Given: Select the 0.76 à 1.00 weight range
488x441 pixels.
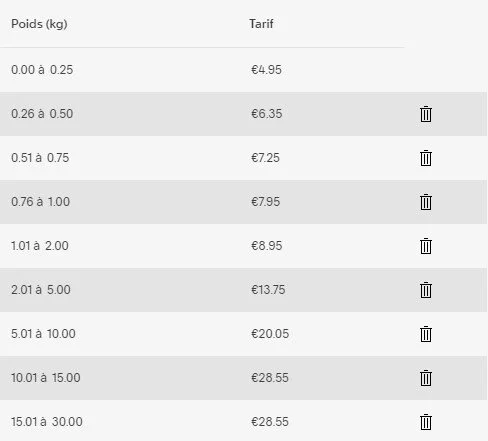Looking at the screenshot, I should click(x=41, y=202).
